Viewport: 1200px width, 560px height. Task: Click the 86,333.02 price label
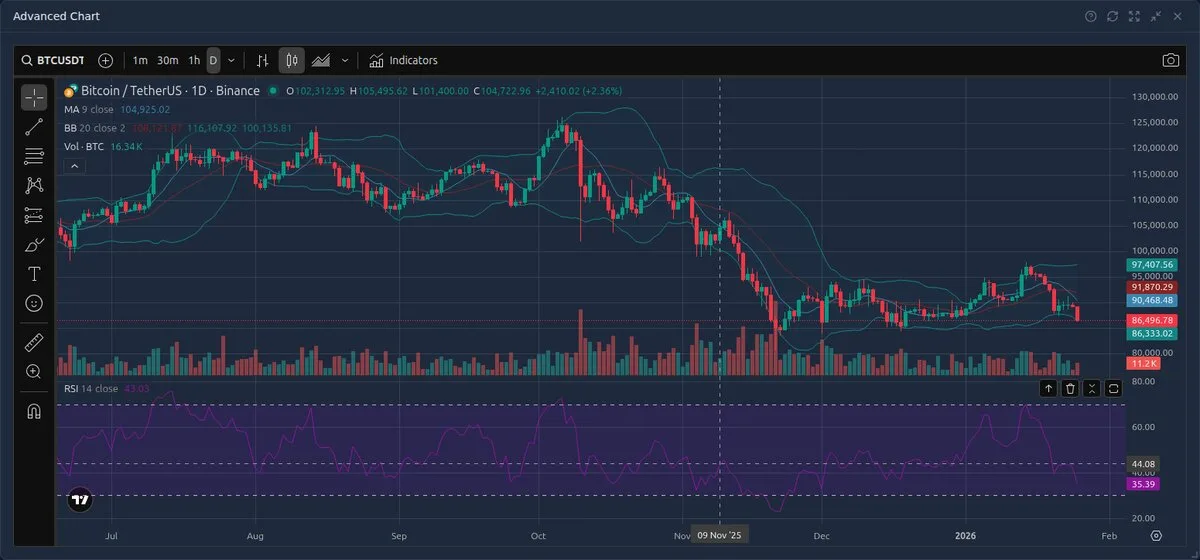pyautogui.click(x=1151, y=333)
